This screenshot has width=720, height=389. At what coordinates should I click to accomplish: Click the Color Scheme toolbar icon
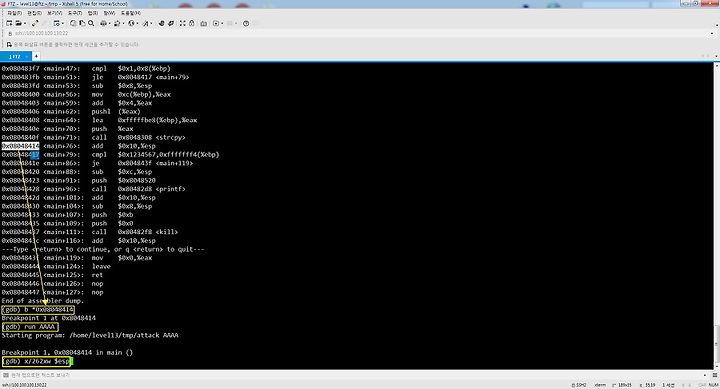[117, 23]
